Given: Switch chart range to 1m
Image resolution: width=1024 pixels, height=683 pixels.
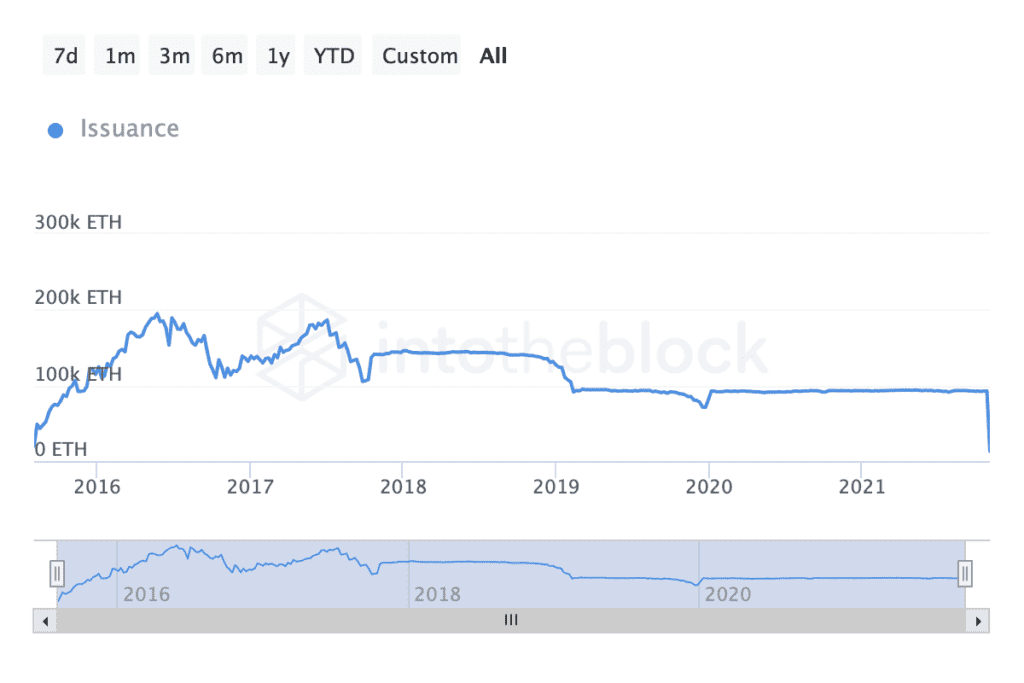Looking at the screenshot, I should 120,56.
